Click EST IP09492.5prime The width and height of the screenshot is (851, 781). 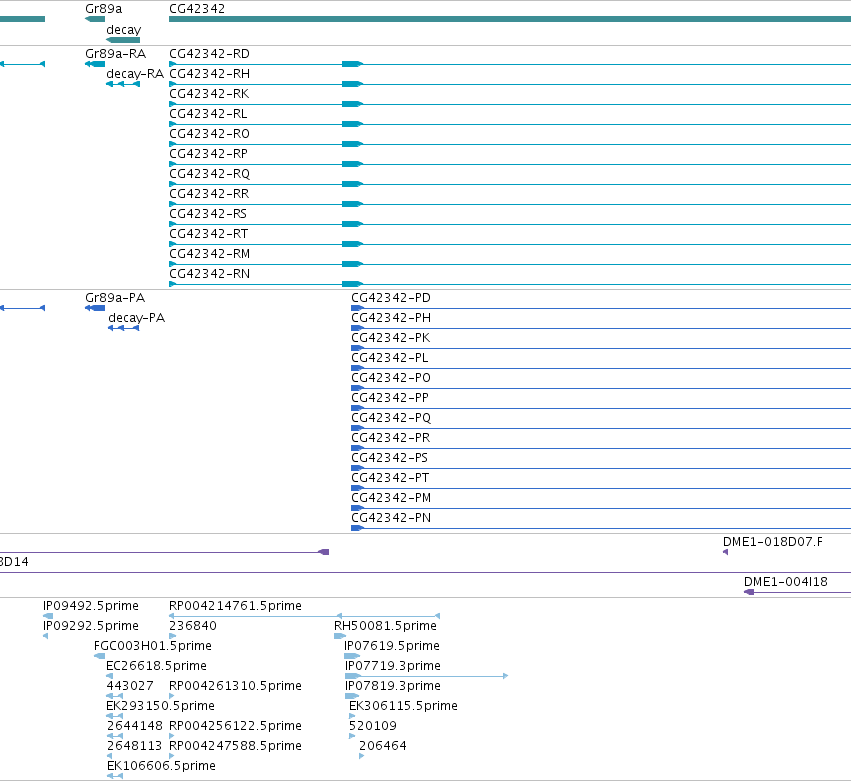(x=91, y=606)
